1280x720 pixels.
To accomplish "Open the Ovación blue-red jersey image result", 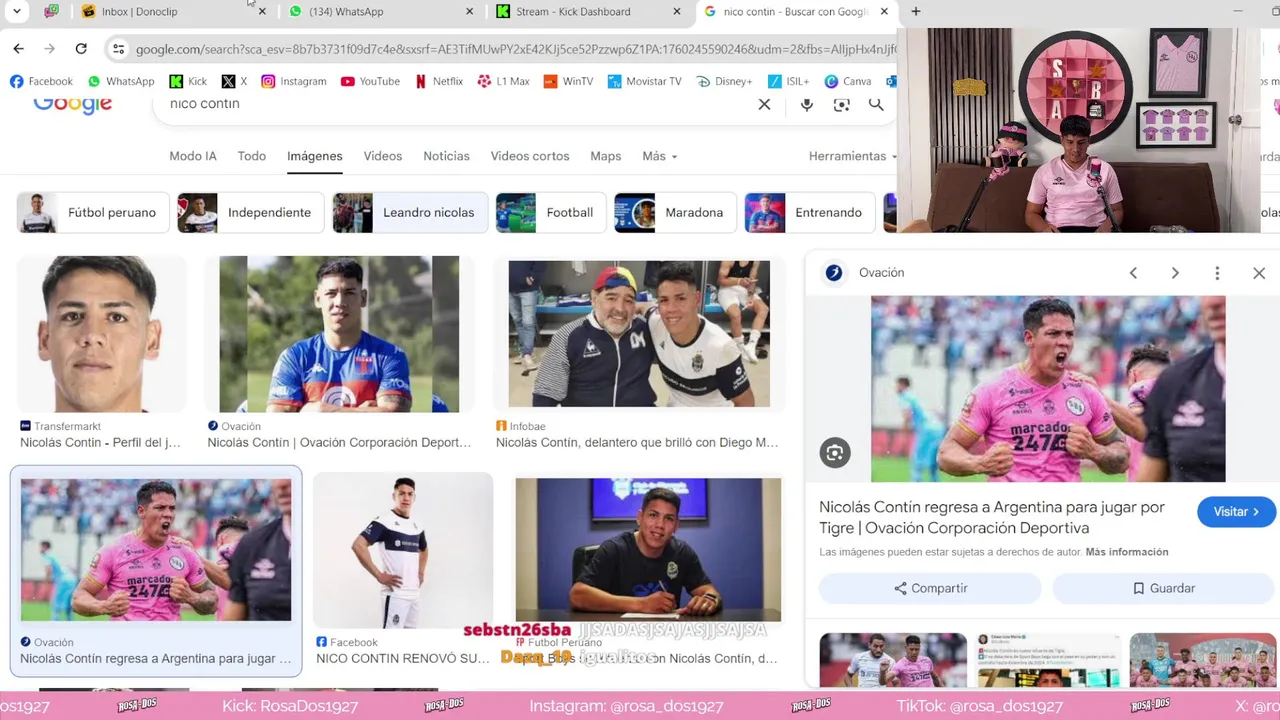I will [339, 334].
